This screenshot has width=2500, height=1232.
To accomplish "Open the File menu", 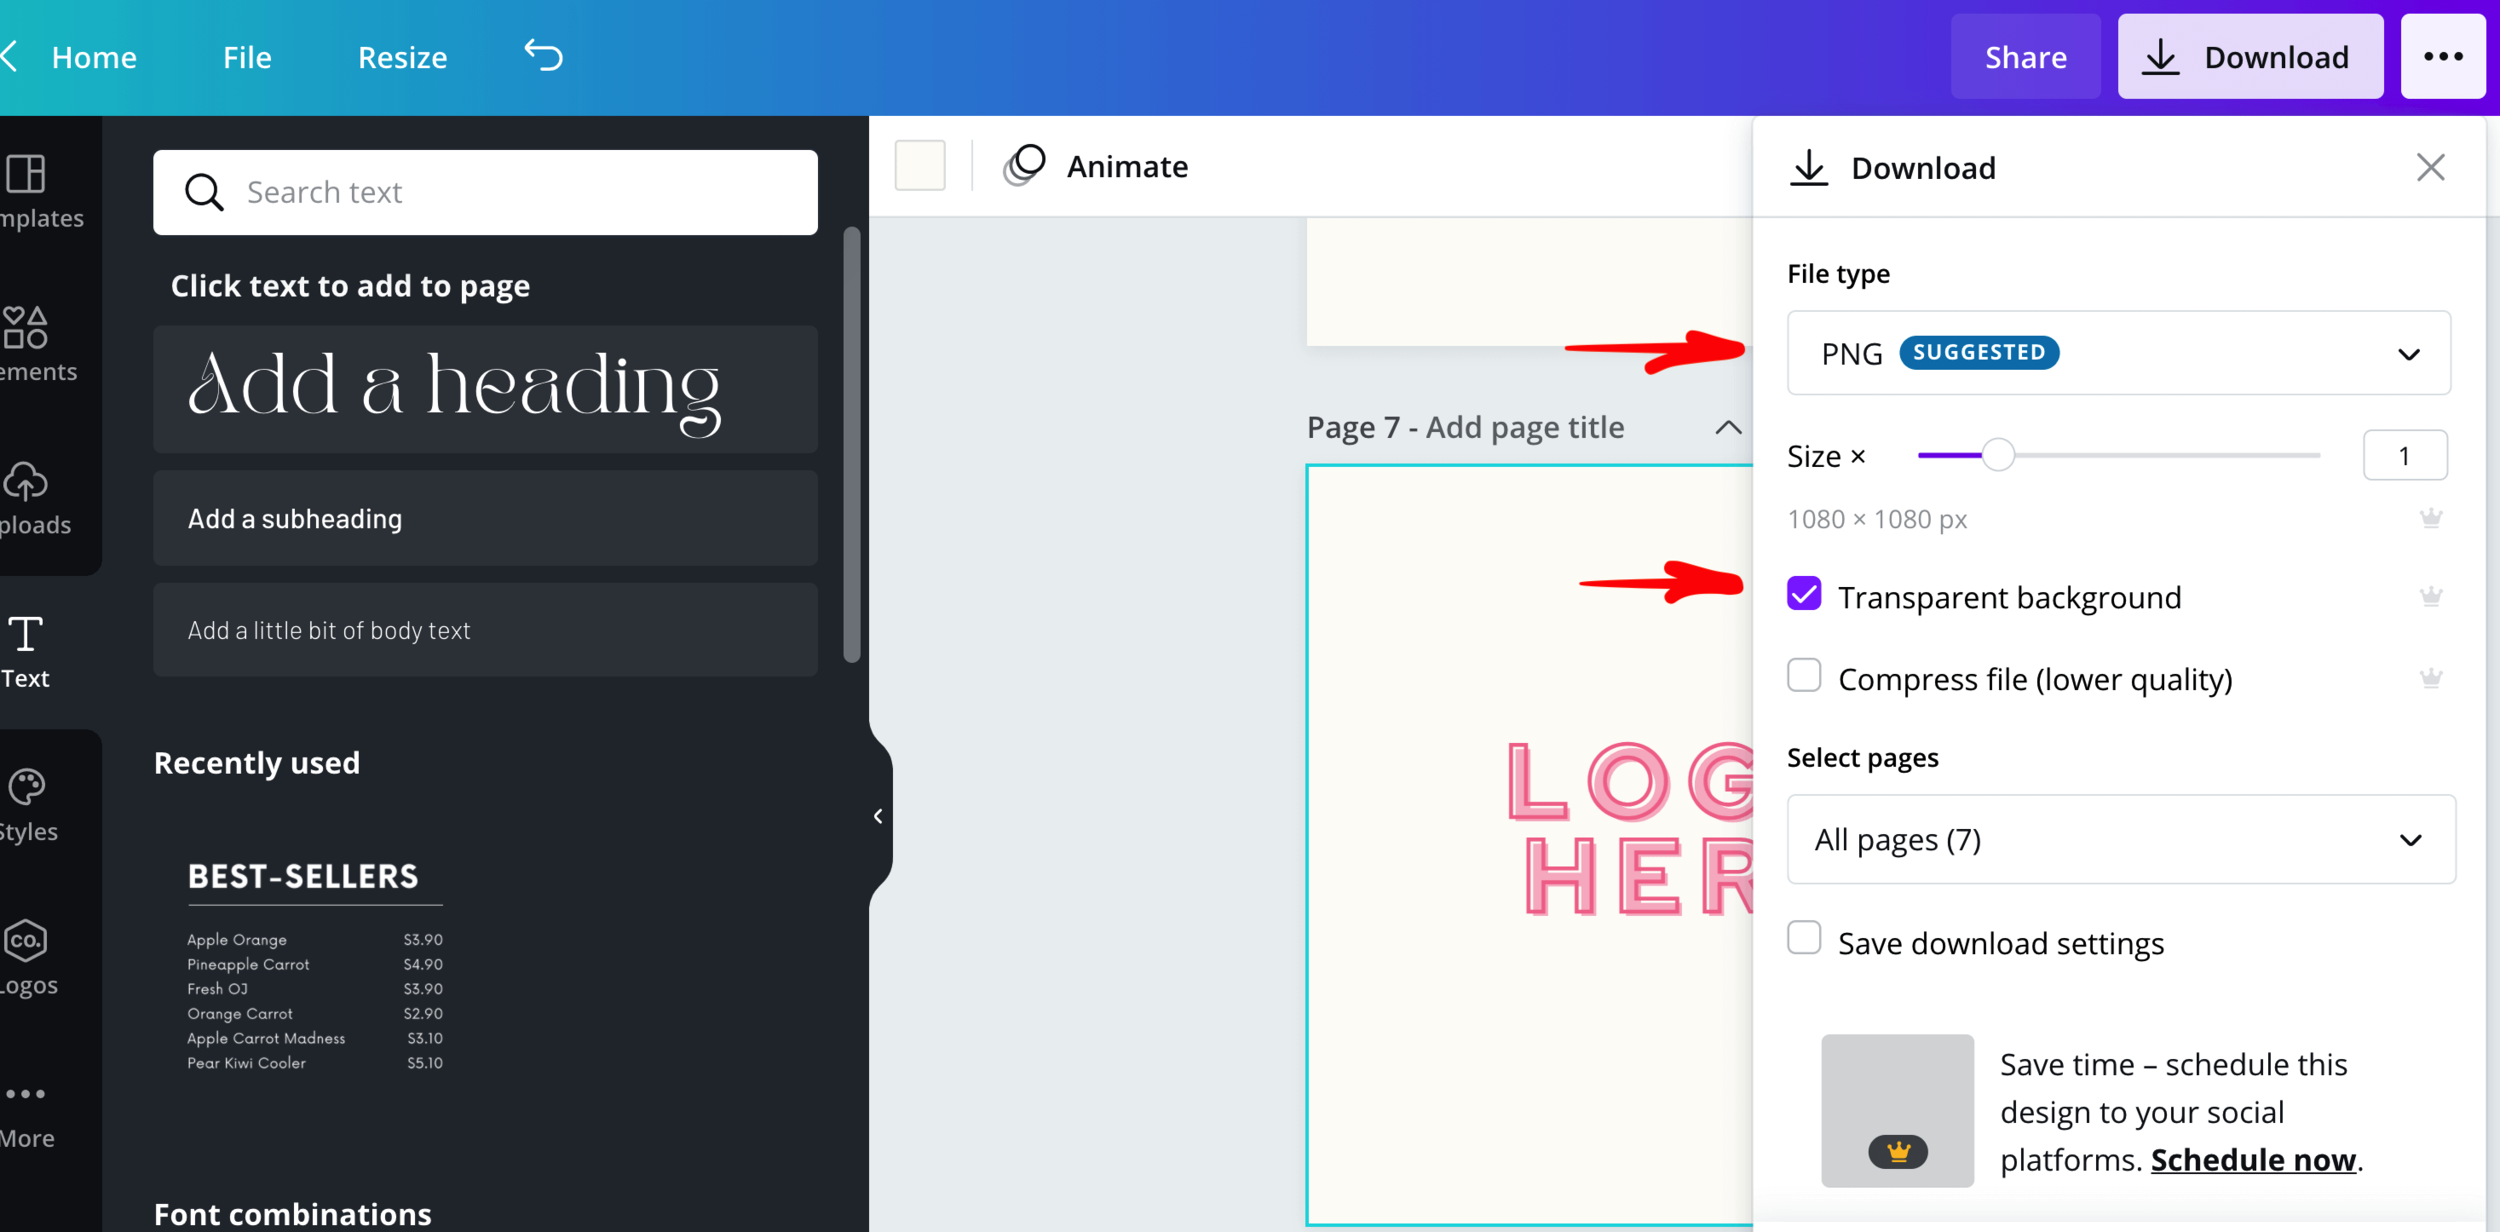I will pyautogui.click(x=247, y=57).
